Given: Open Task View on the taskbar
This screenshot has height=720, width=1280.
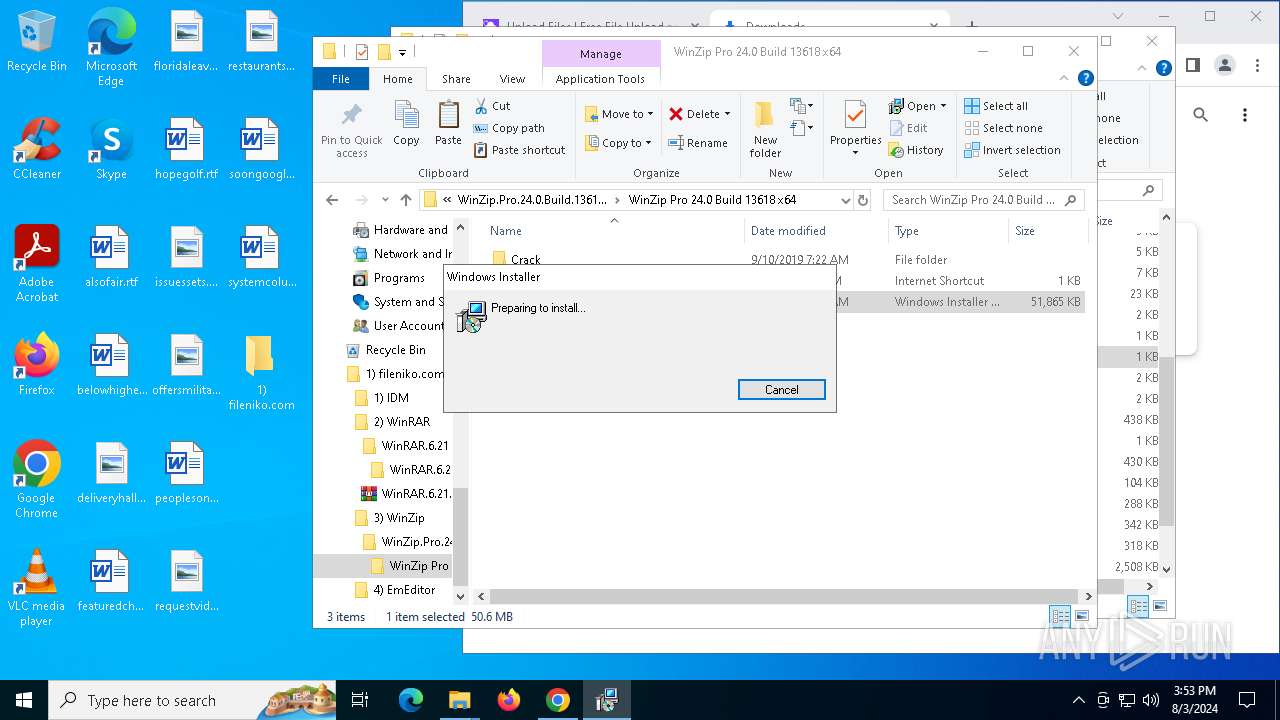Looking at the screenshot, I should [360, 700].
